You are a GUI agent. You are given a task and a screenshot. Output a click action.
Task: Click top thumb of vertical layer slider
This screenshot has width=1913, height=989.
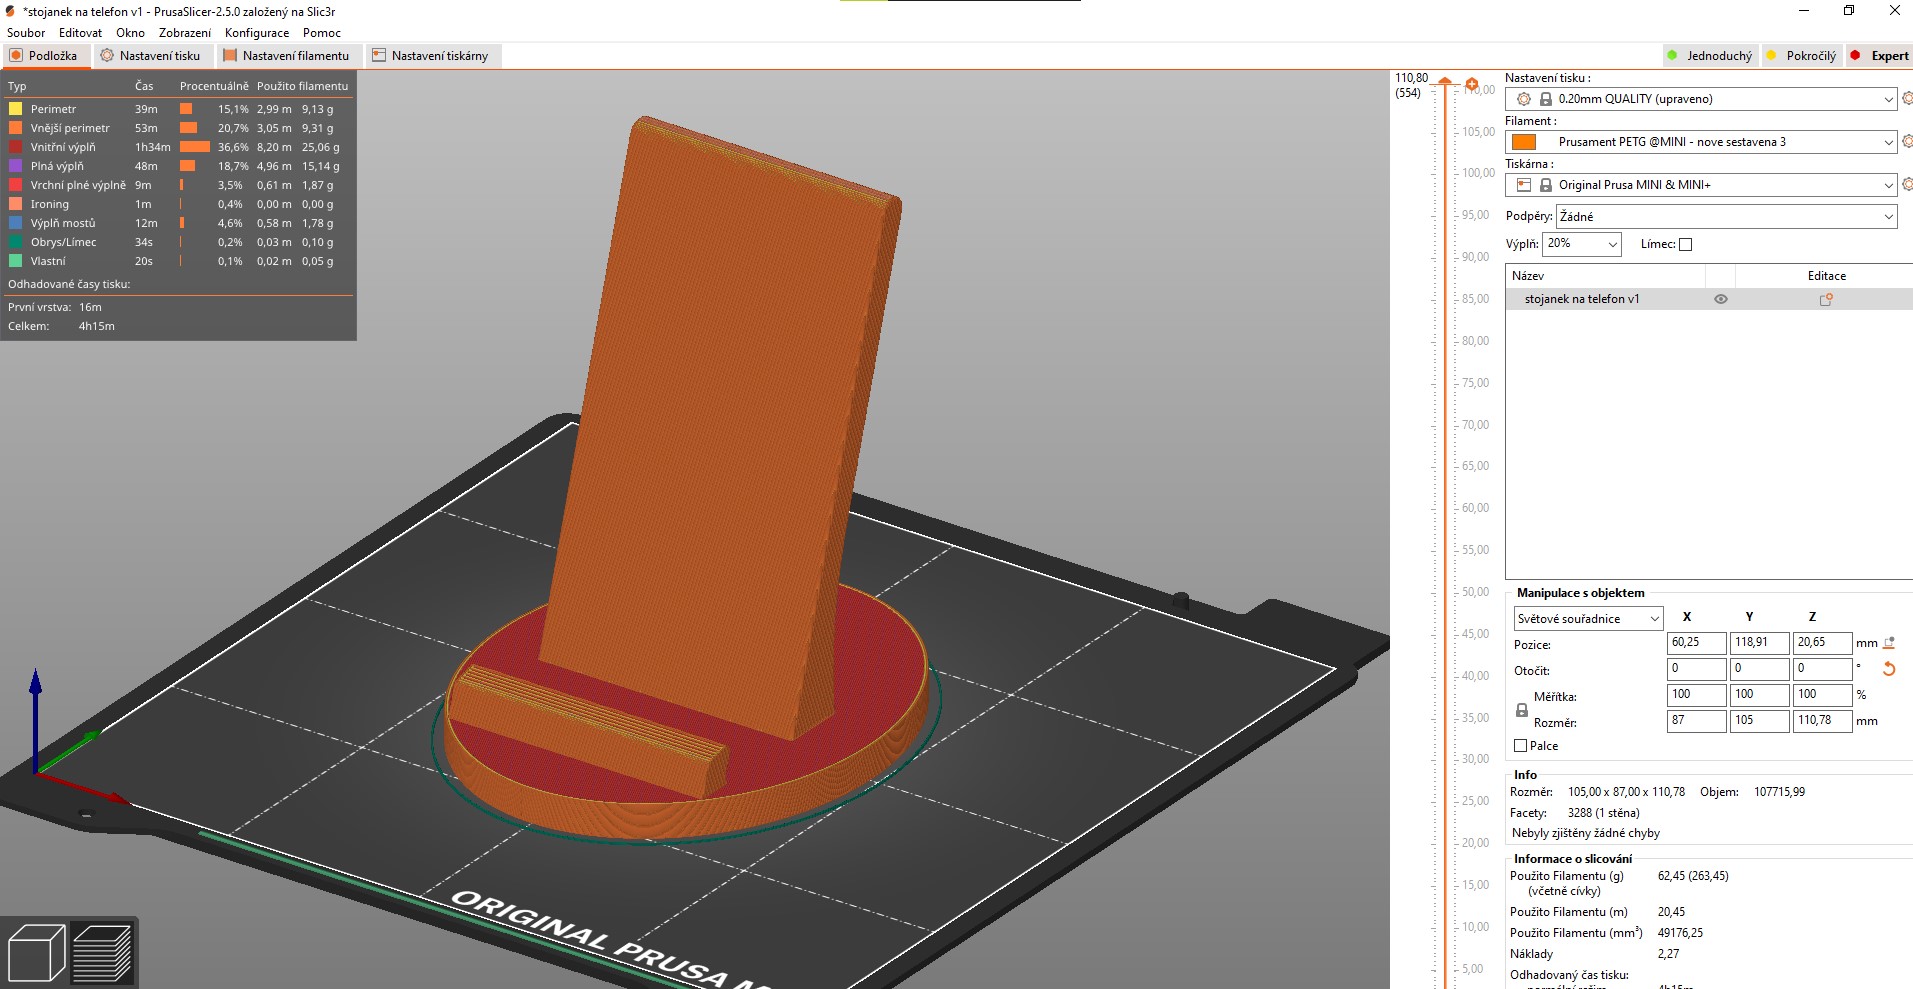click(x=1444, y=82)
